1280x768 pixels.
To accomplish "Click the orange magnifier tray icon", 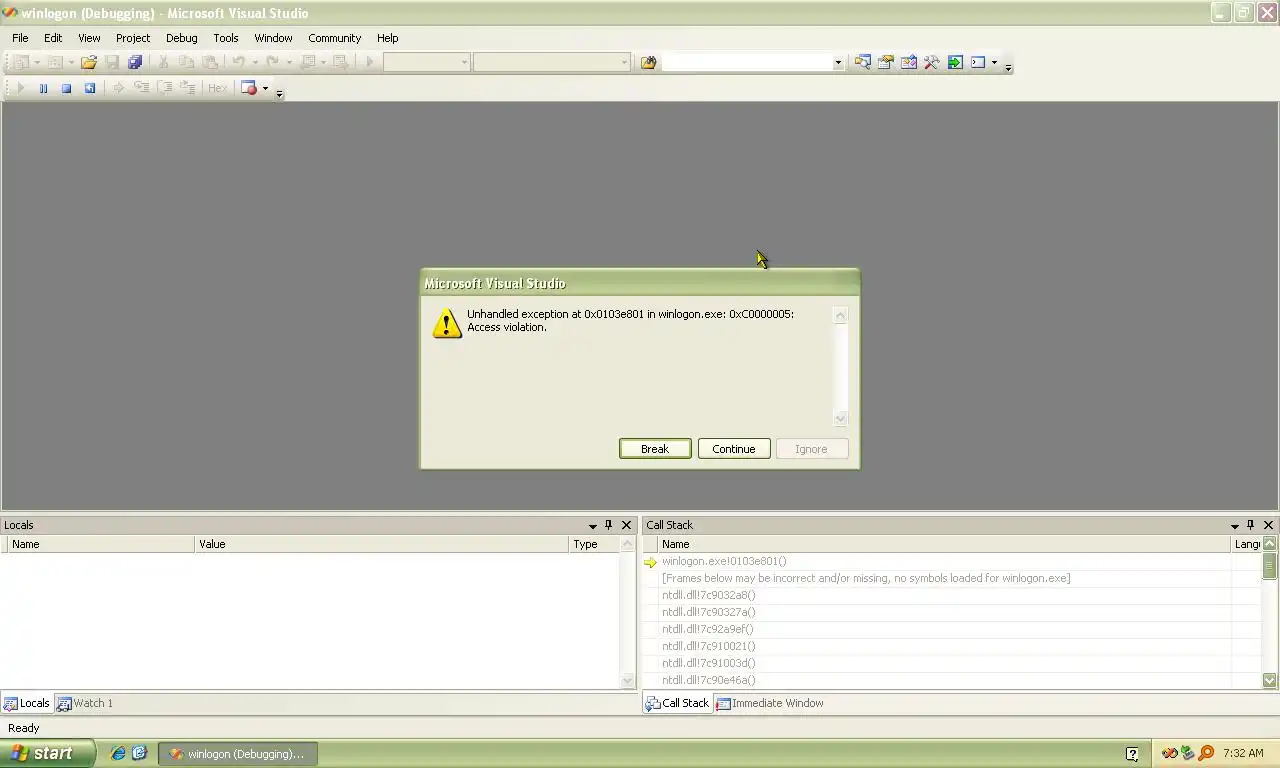I will [1206, 753].
